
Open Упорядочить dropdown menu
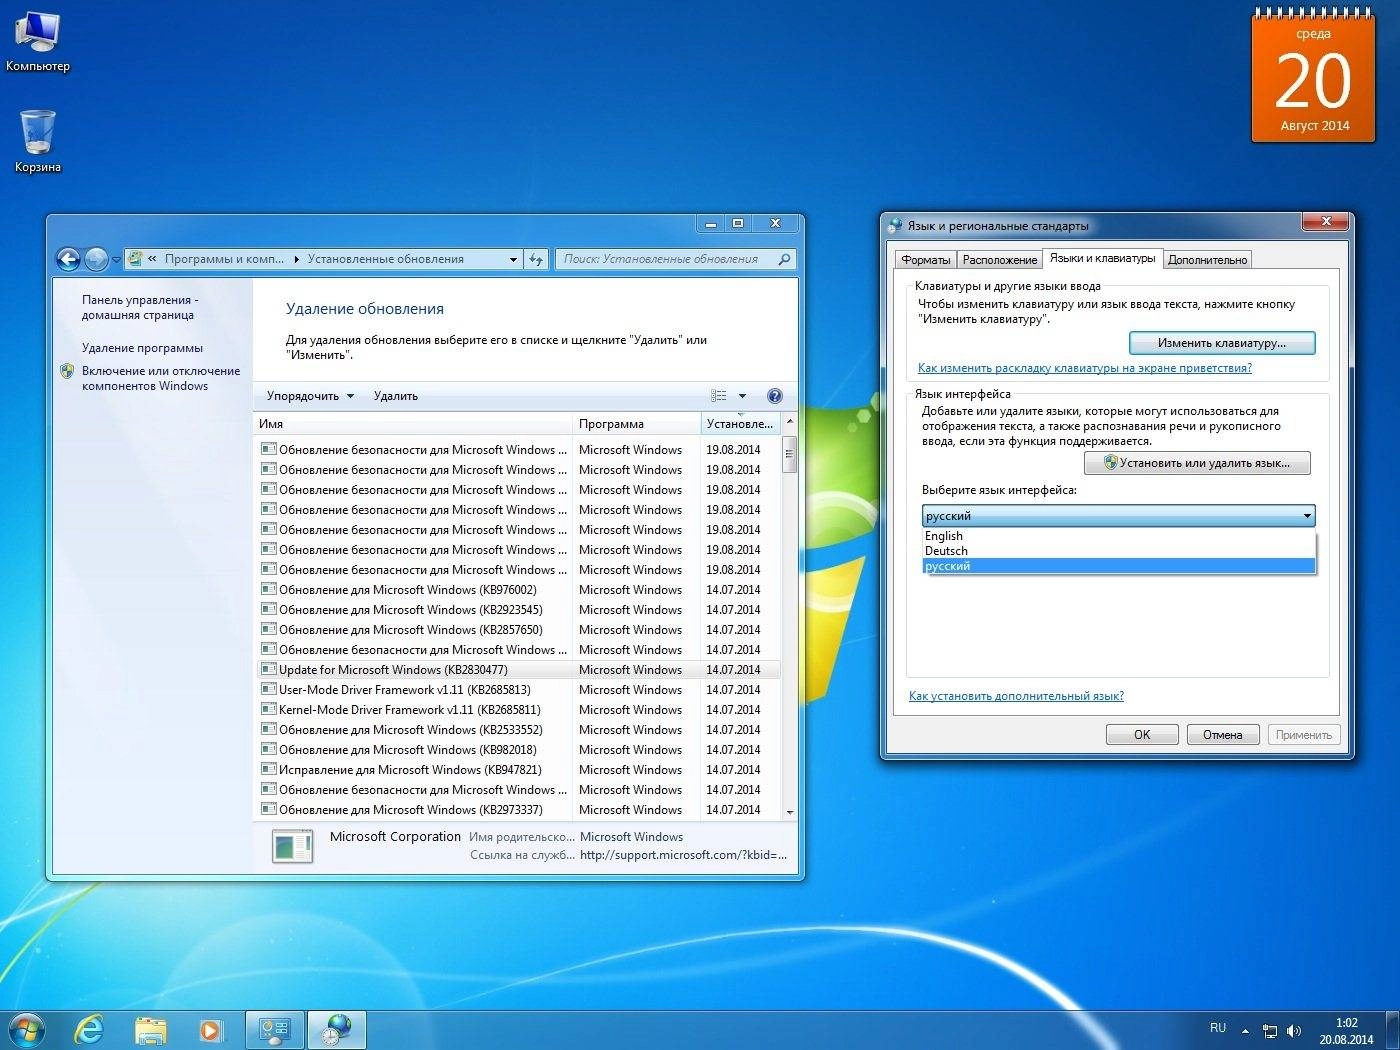[x=310, y=396]
